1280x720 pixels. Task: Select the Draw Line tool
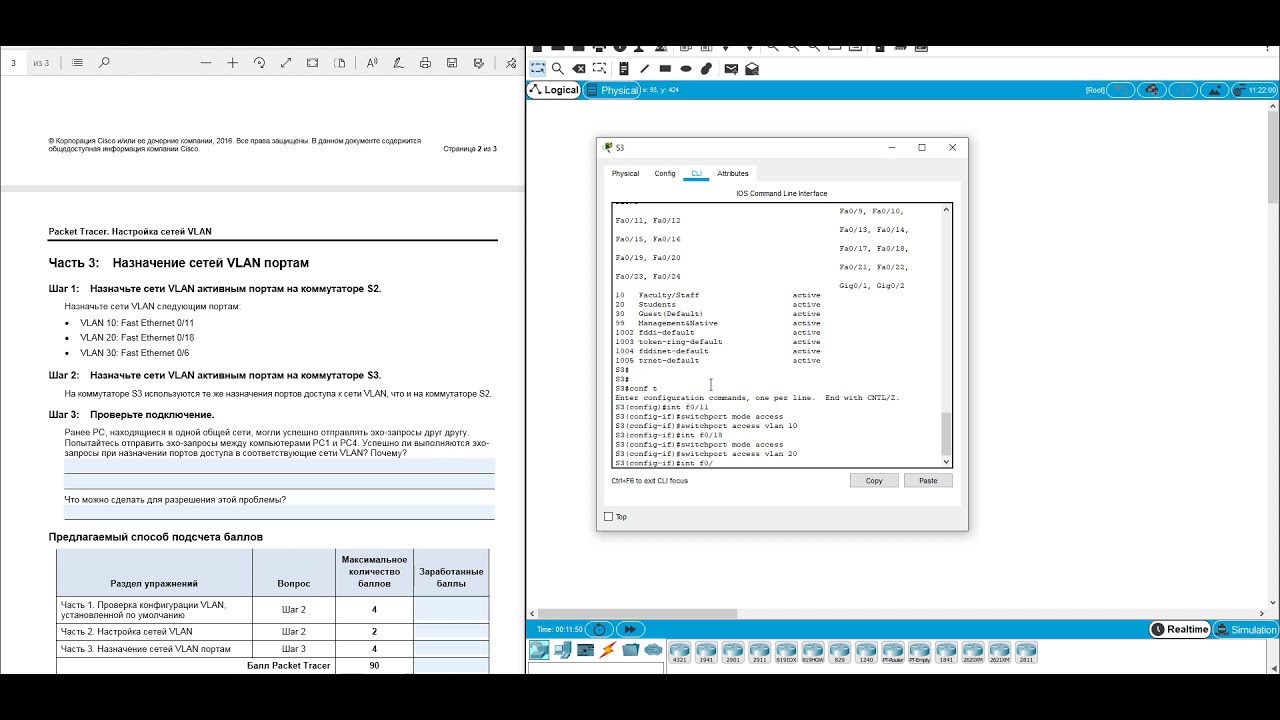(x=645, y=69)
